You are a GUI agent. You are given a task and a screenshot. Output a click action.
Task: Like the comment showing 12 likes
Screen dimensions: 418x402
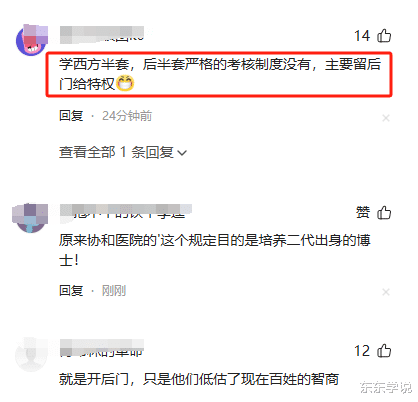(x=384, y=351)
